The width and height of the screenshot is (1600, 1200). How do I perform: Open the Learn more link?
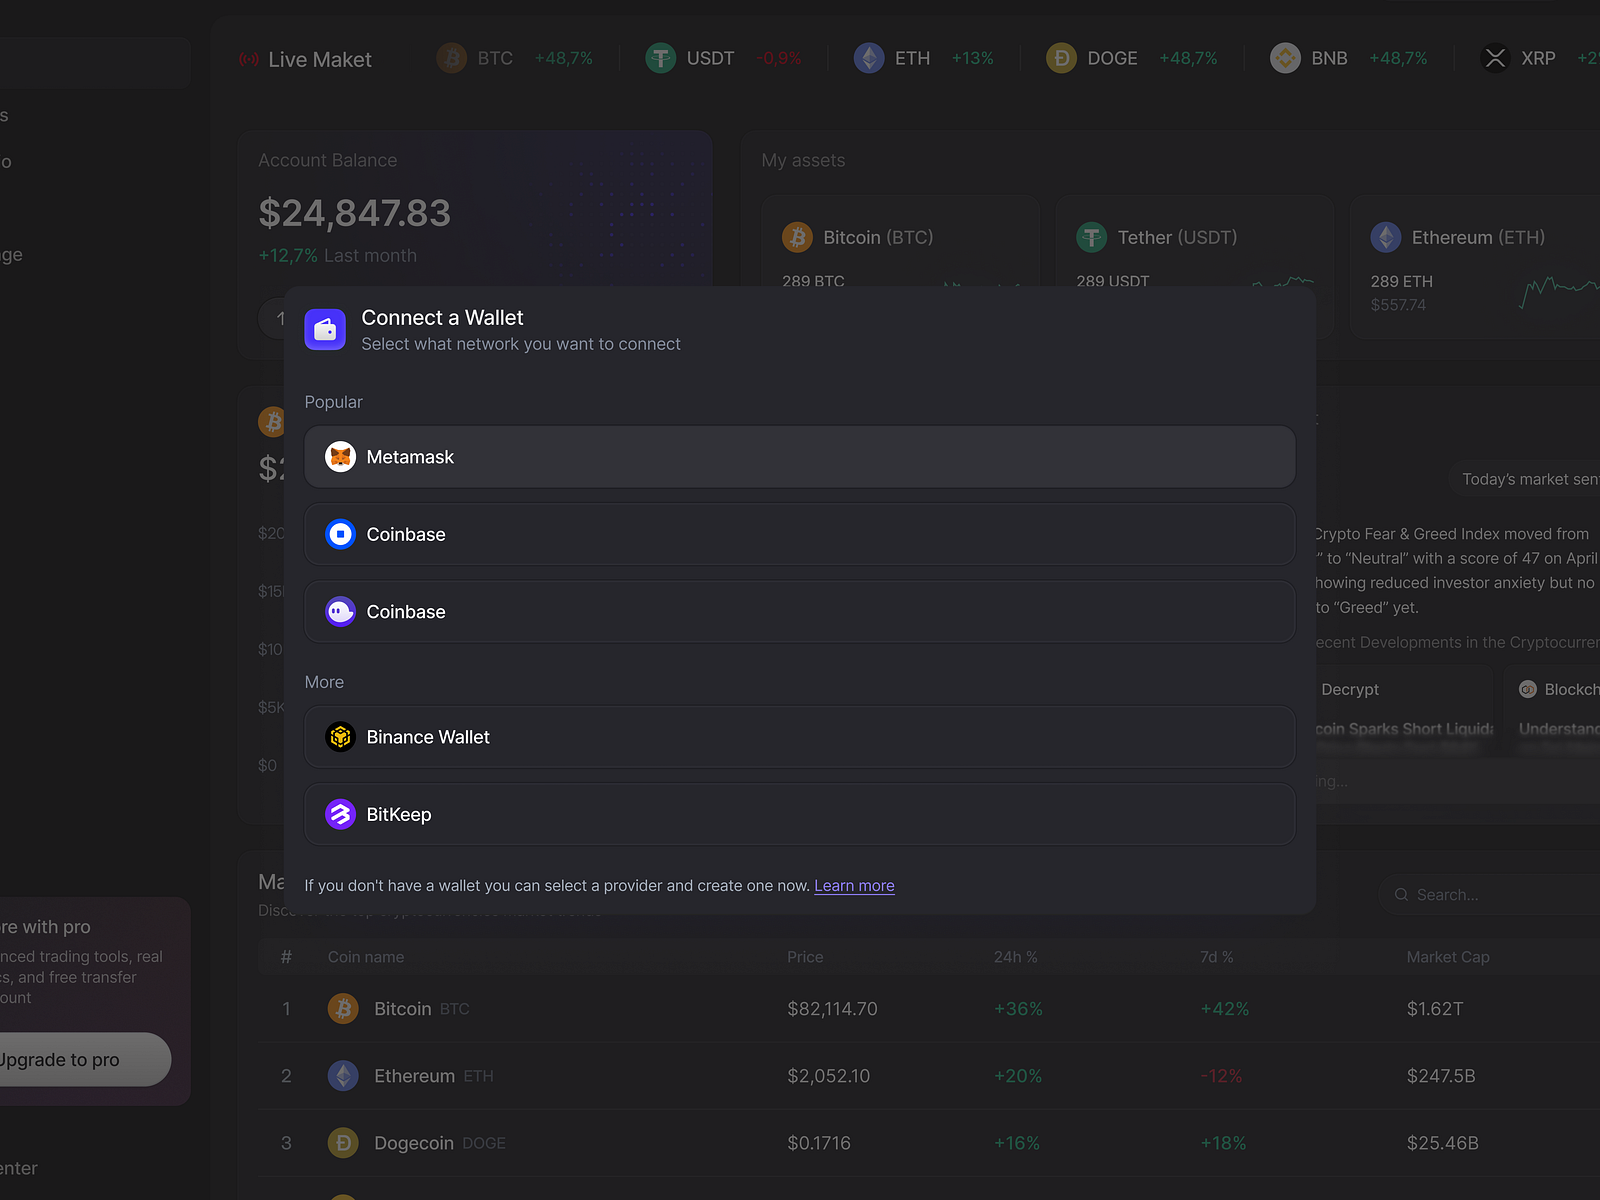coord(853,885)
